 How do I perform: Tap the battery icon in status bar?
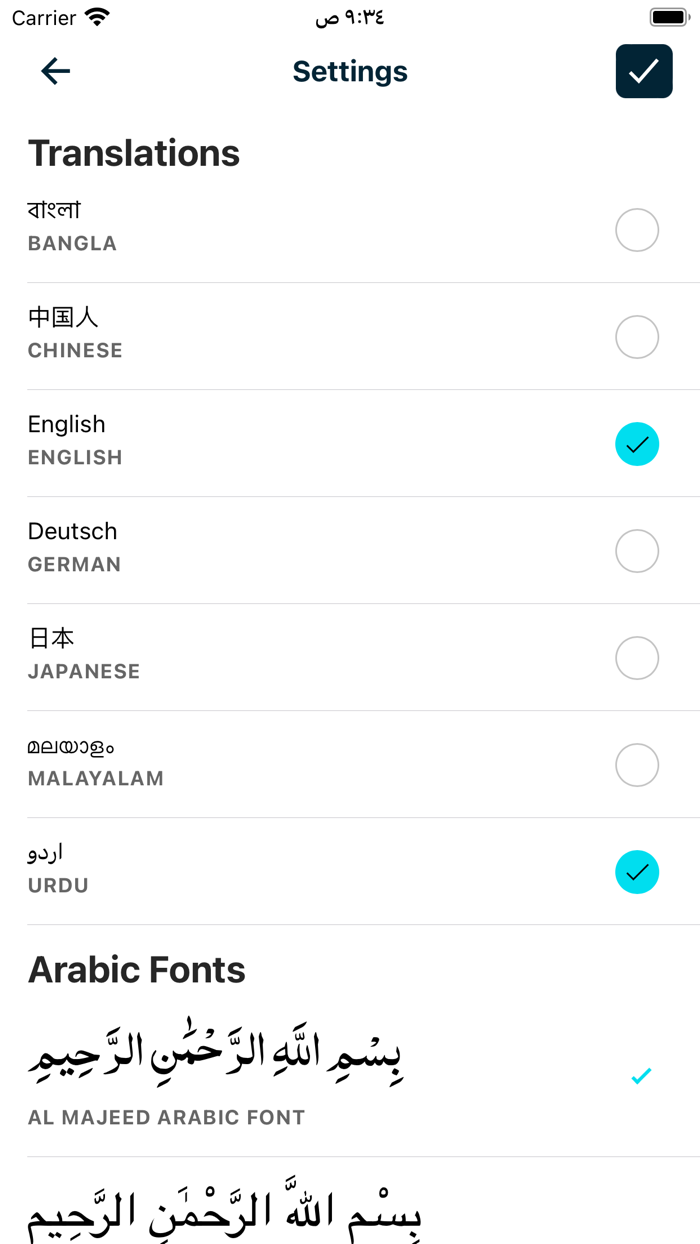[668, 17]
